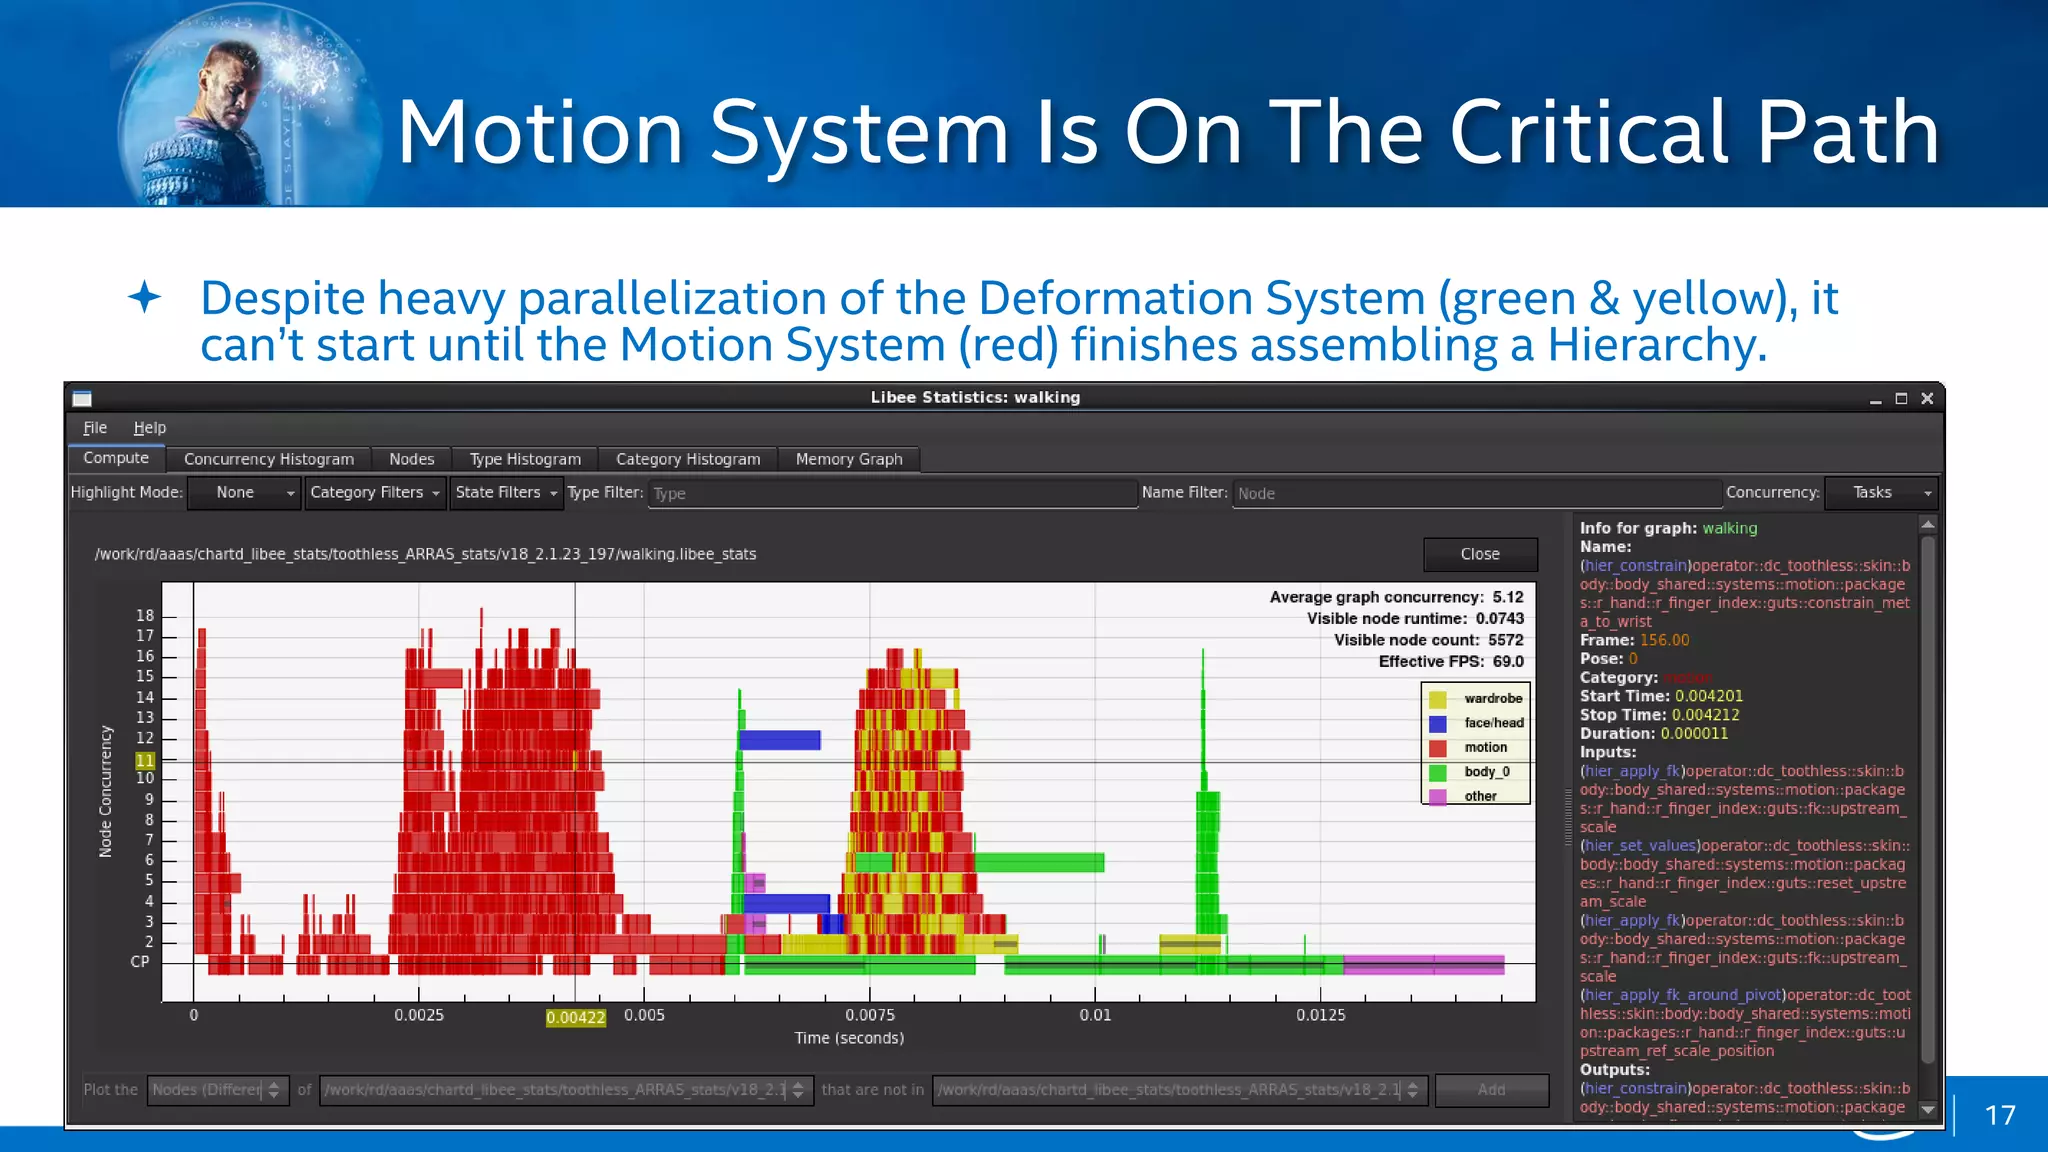
Task: Open the Concurrency Tasks dropdown
Action: (x=1881, y=493)
